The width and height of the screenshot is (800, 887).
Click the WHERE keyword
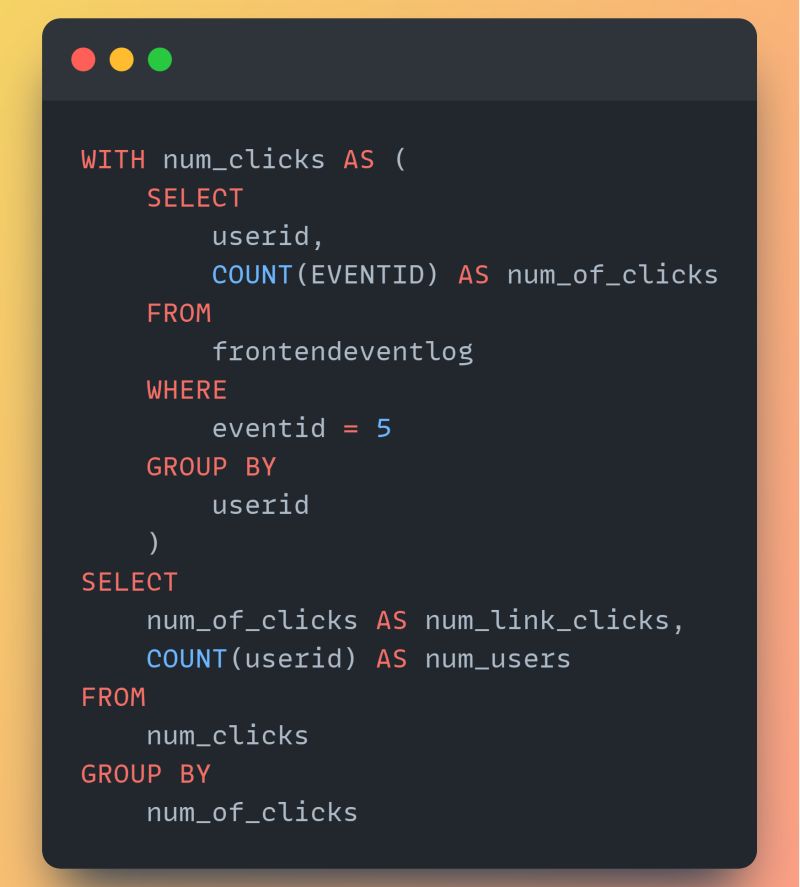pos(187,390)
